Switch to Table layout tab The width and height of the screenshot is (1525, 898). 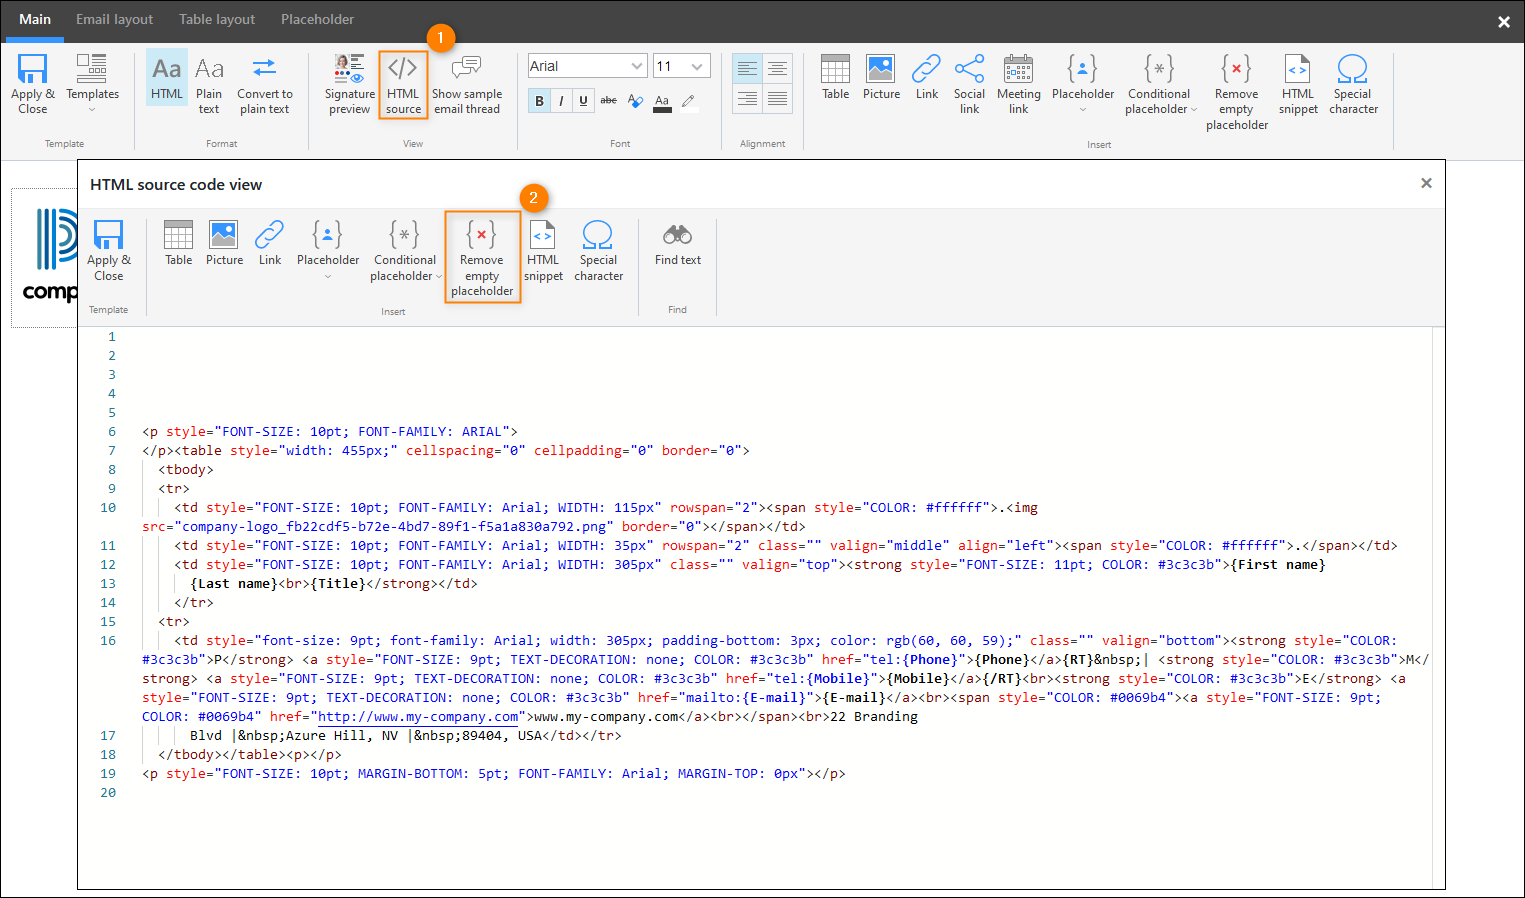[217, 20]
